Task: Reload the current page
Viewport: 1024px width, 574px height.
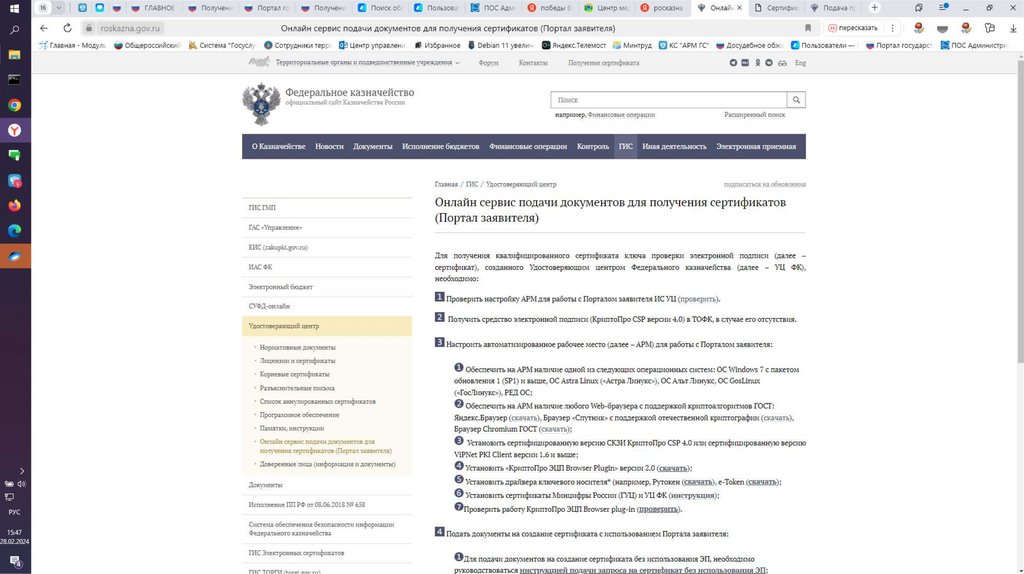Action: tap(67, 28)
